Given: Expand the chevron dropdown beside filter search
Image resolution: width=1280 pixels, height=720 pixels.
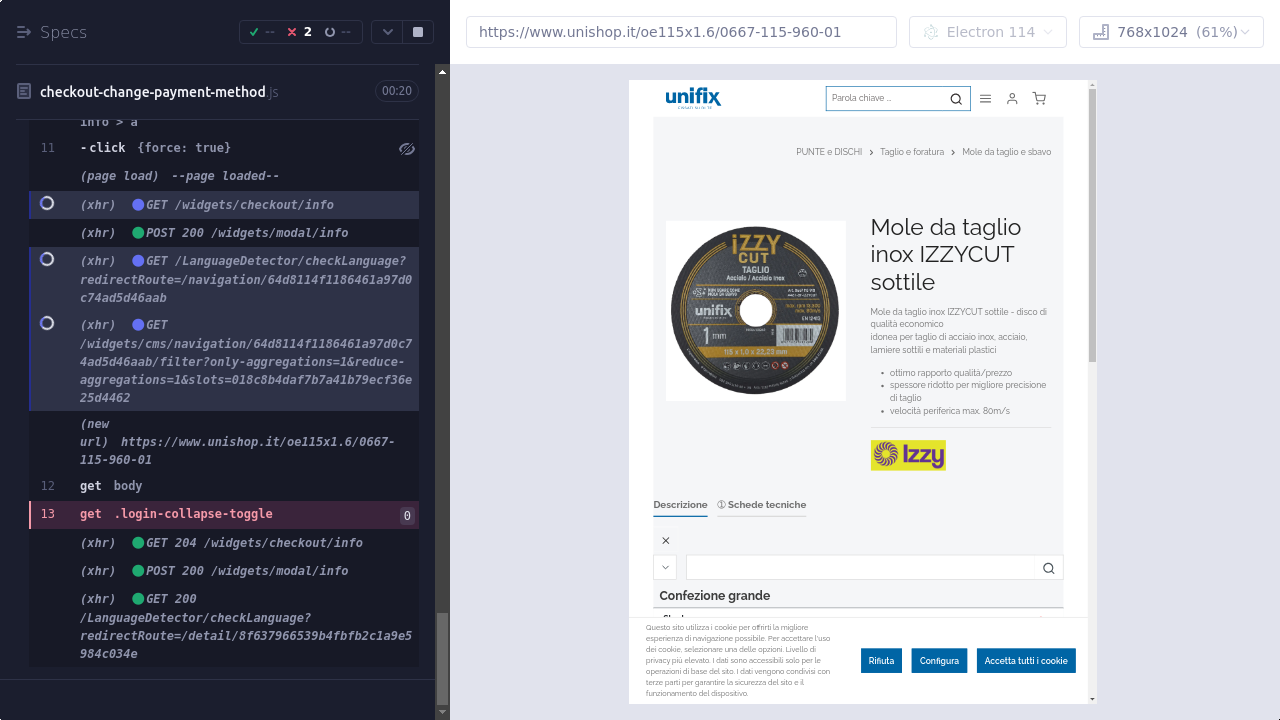Looking at the screenshot, I should pos(665,568).
